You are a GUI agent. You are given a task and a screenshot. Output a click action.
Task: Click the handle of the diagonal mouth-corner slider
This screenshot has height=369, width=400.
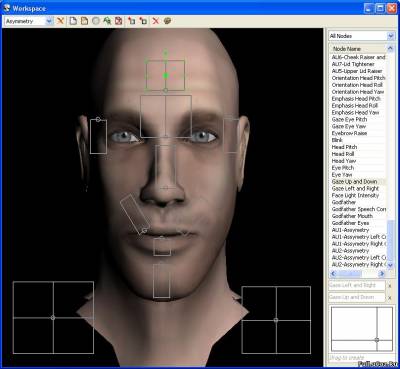144,231
